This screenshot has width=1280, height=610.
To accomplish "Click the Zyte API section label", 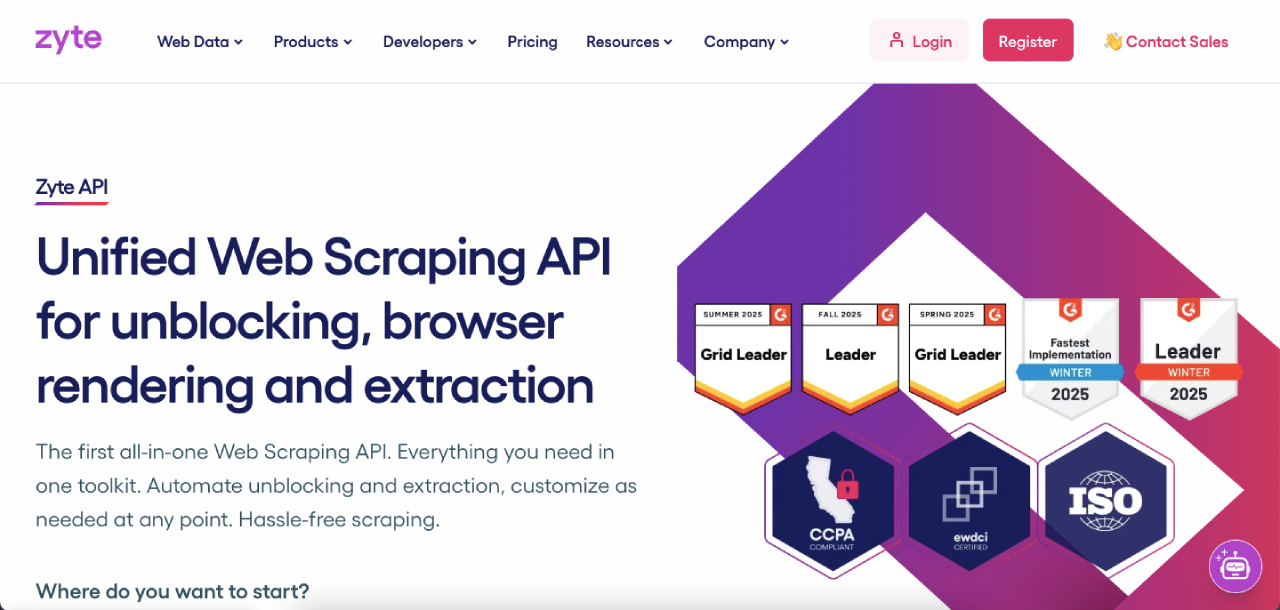I will (x=71, y=187).
